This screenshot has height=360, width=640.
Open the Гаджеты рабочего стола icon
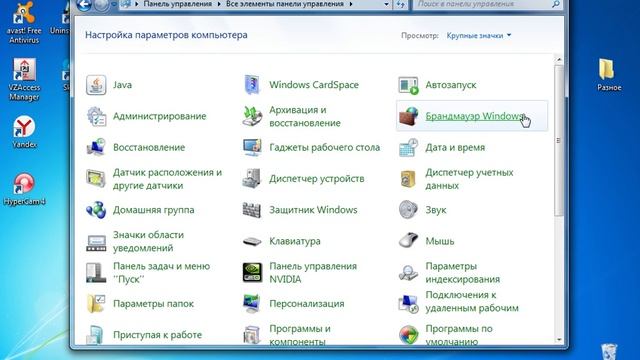tap(252, 147)
